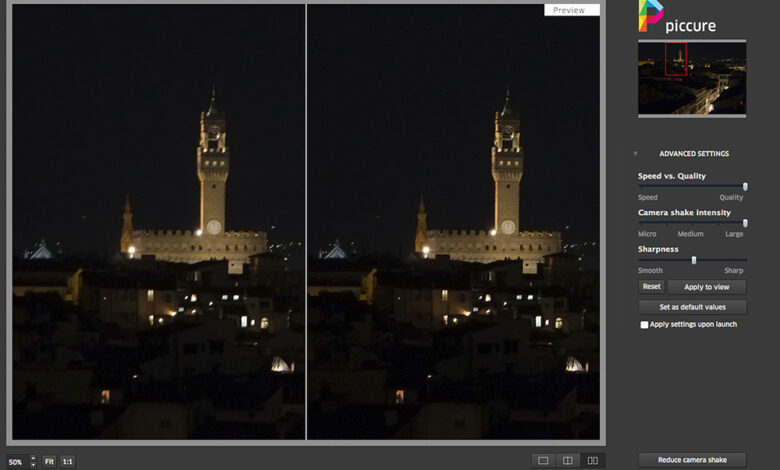The height and width of the screenshot is (470, 780).
Task: Click the Micro intensity label
Action: tap(647, 234)
